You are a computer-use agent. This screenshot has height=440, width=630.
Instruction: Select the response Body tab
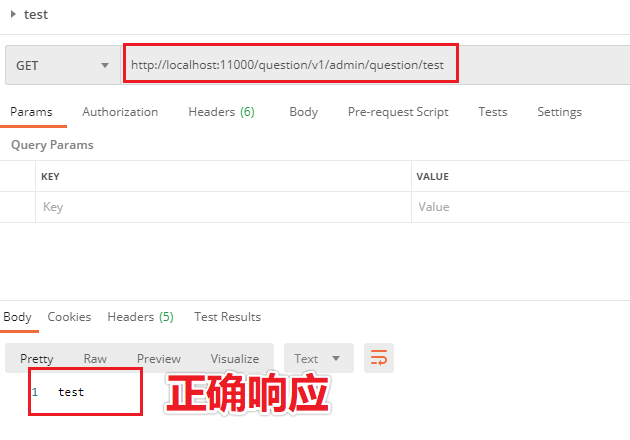coord(18,317)
